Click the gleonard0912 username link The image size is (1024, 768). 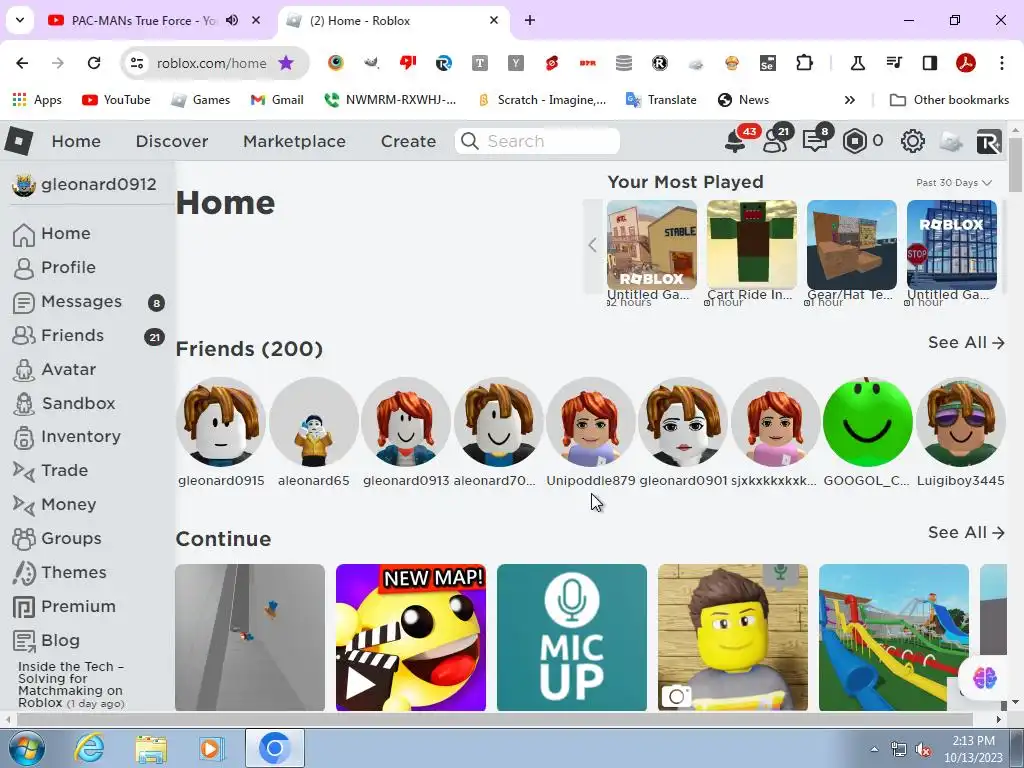pos(99,184)
